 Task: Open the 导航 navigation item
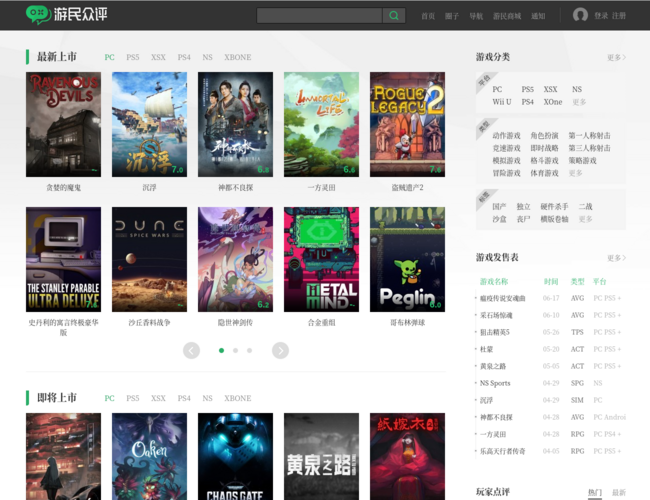(476, 16)
